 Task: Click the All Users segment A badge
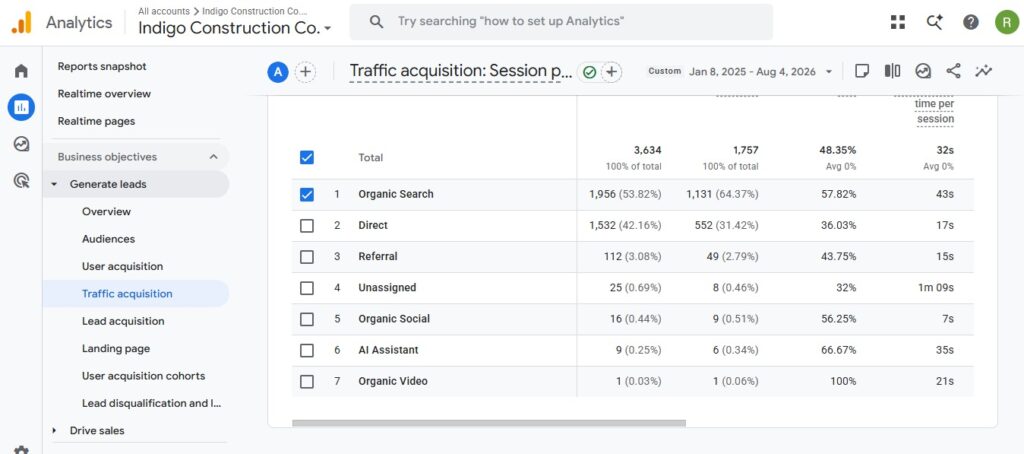tap(278, 72)
